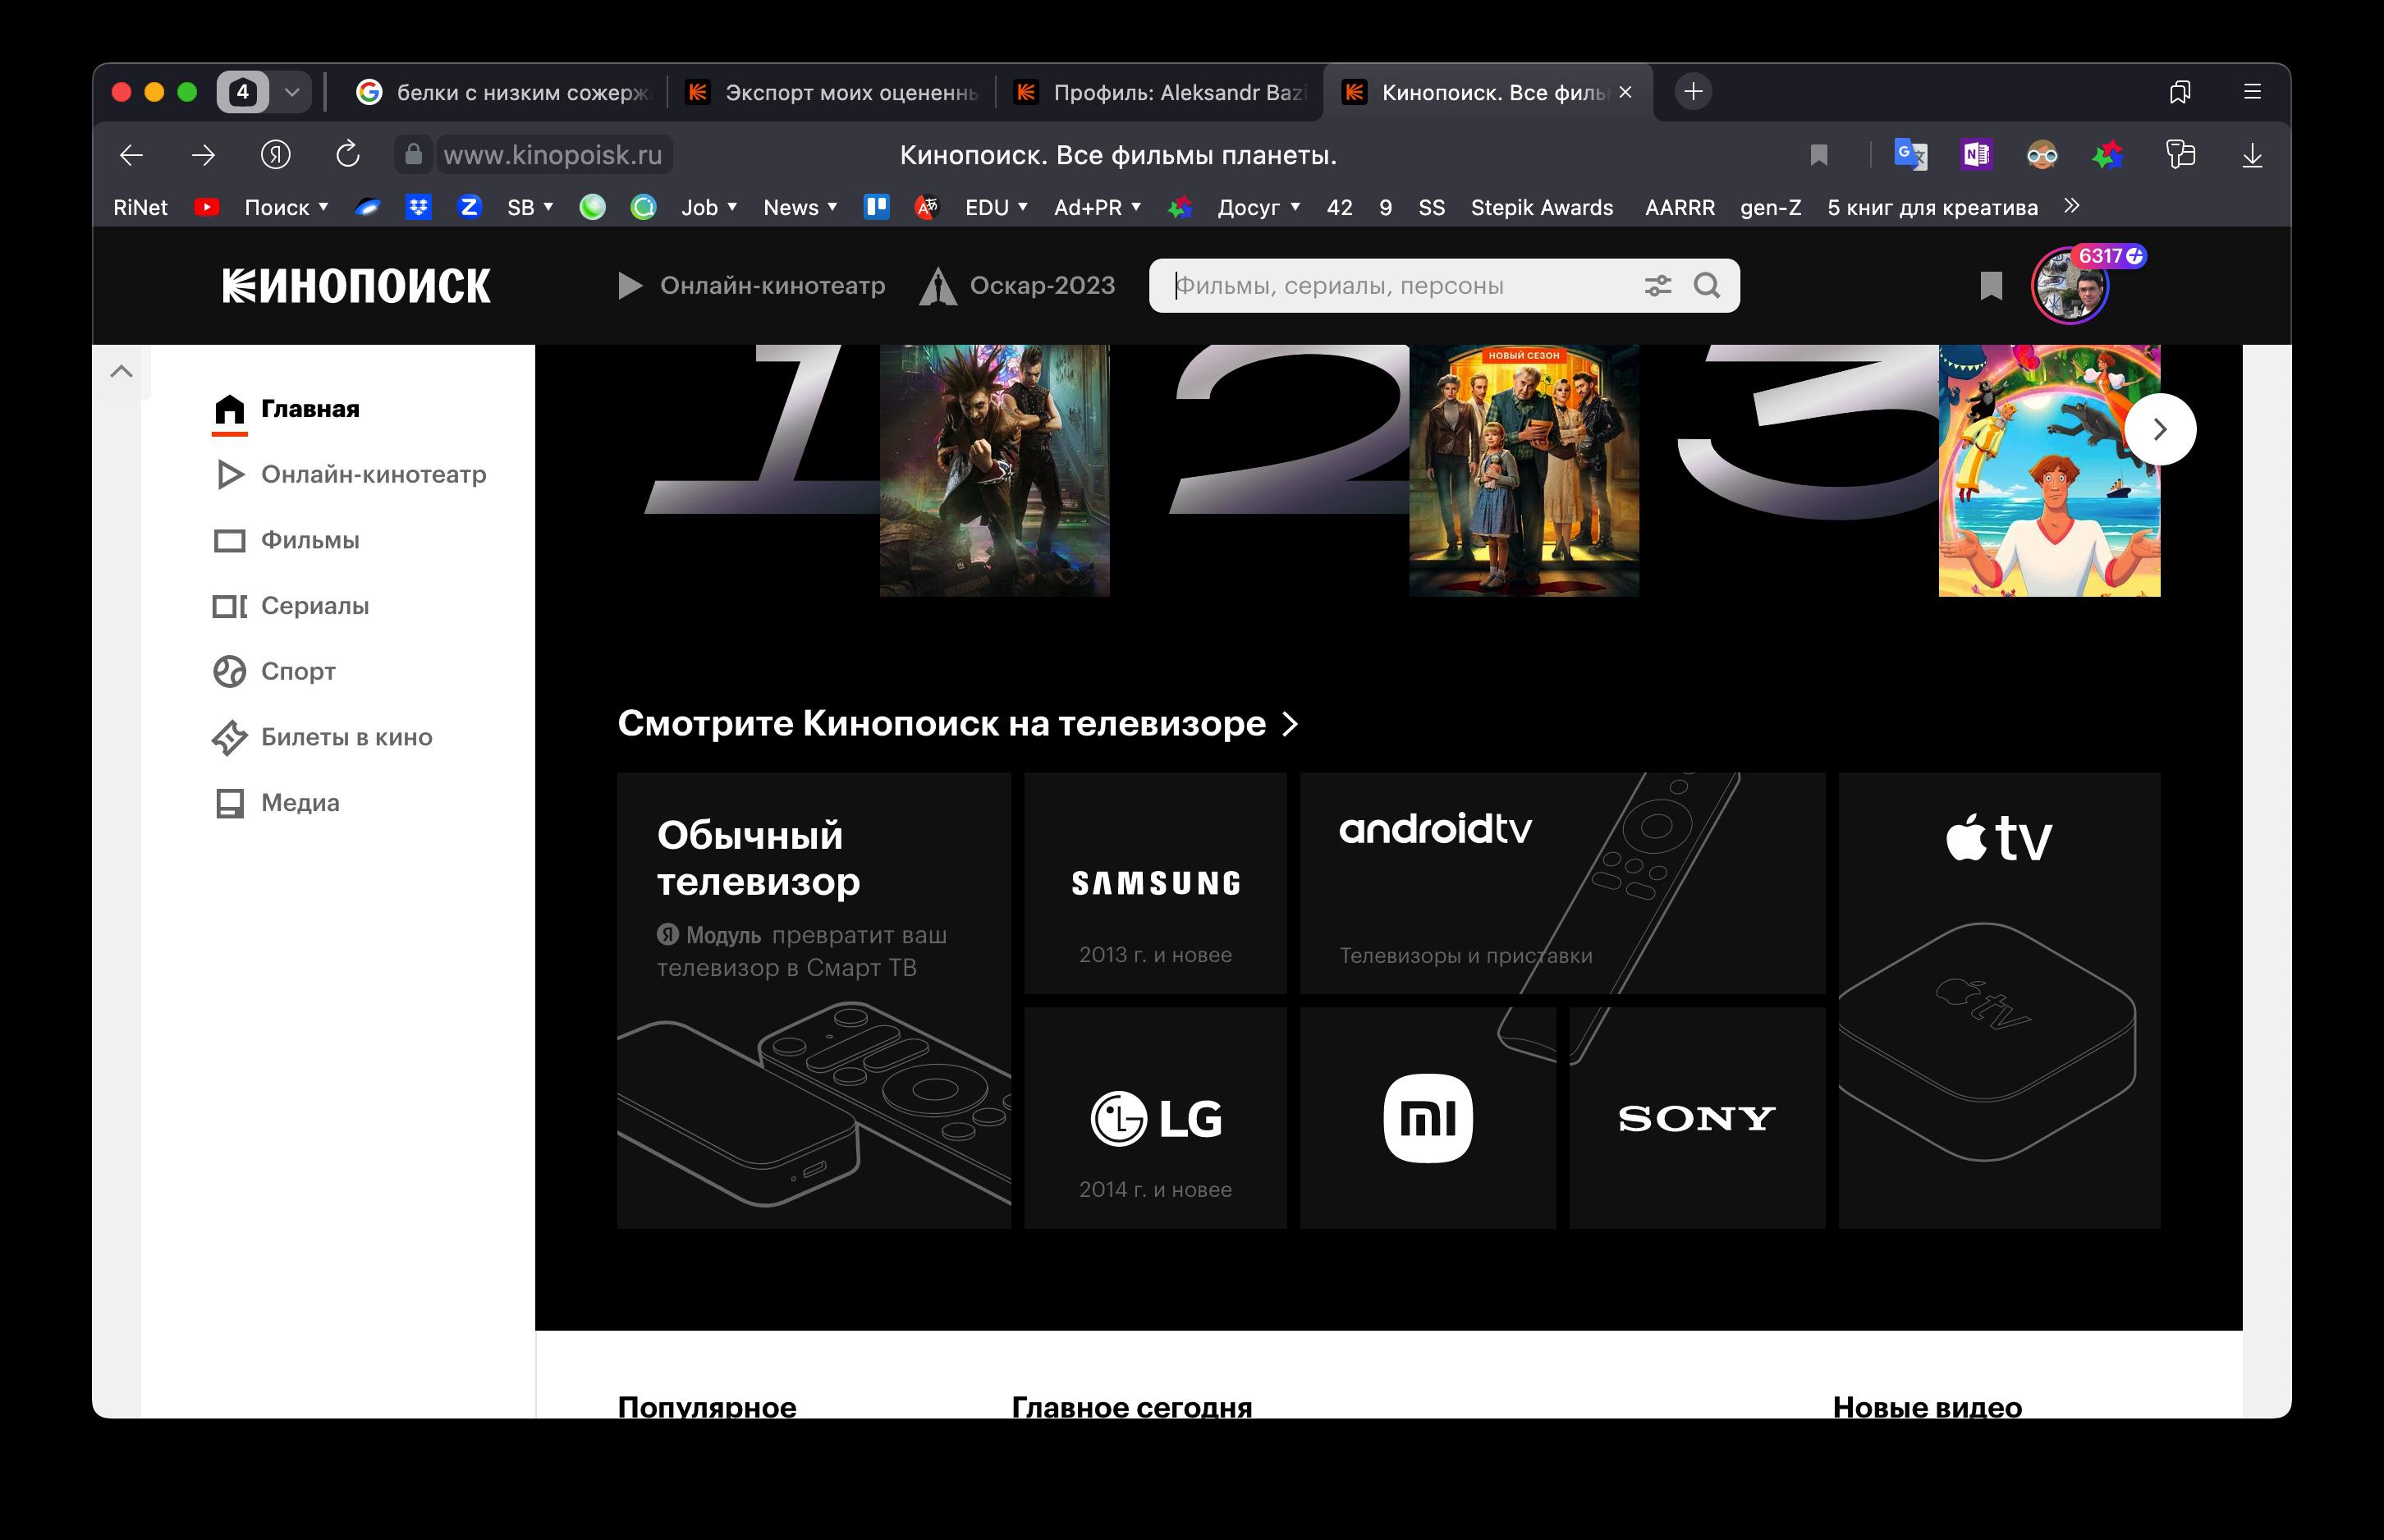2384x1540 pixels.
Task: Click the www.kinopoisk.ru address field
Action: tap(553, 155)
